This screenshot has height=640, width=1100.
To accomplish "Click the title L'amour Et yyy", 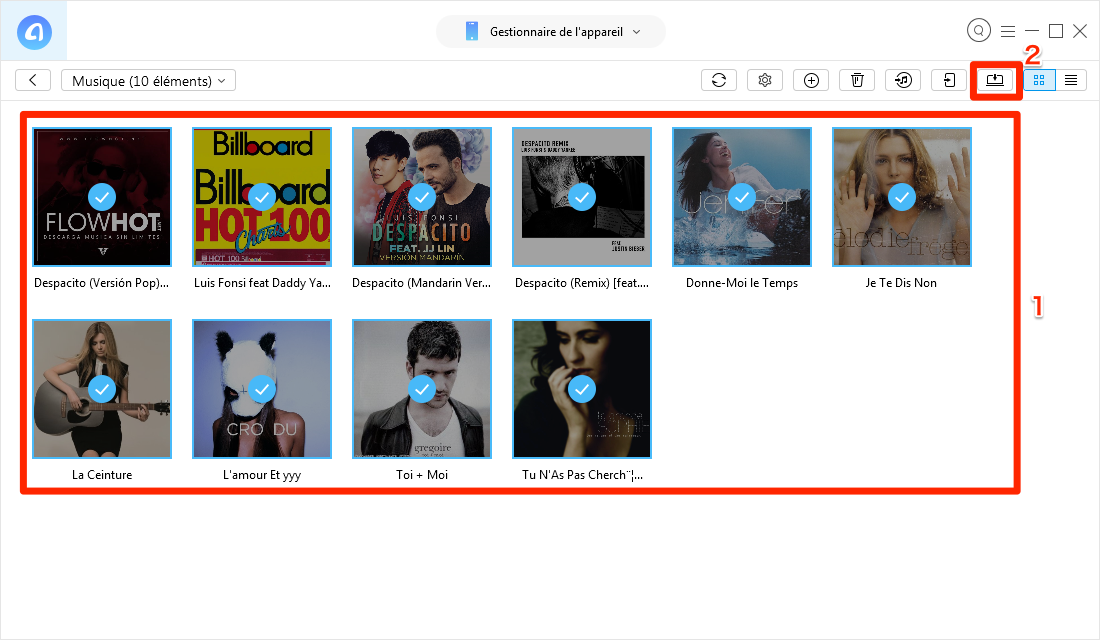I will coord(262,475).
